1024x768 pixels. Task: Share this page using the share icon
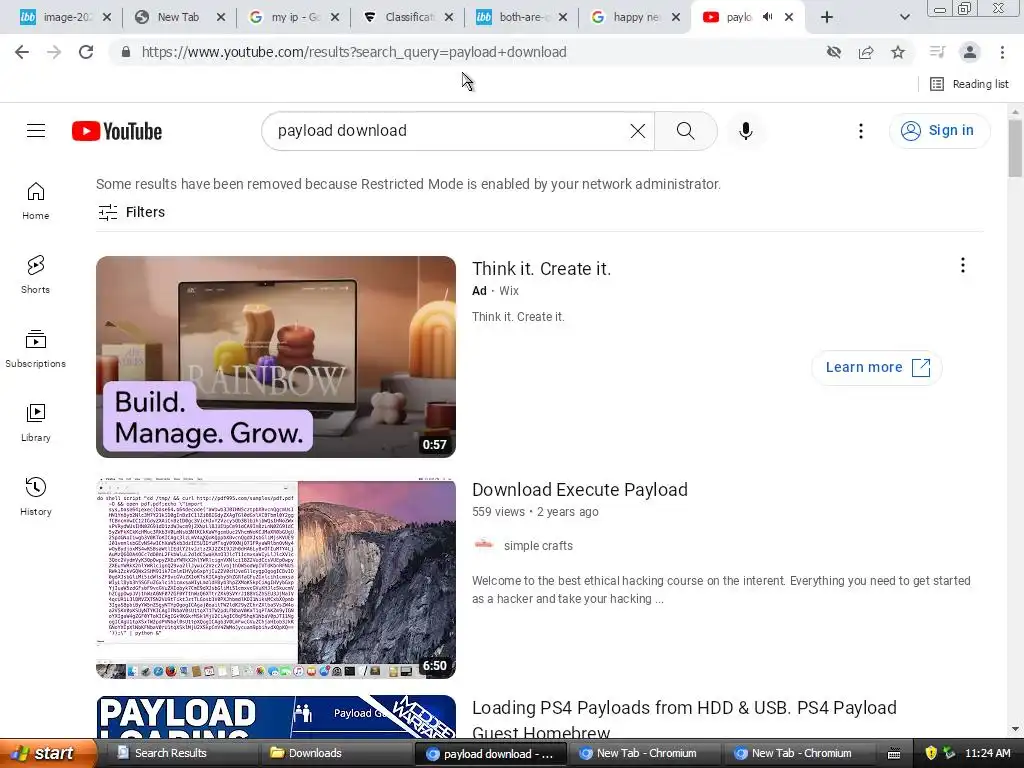coord(866,52)
